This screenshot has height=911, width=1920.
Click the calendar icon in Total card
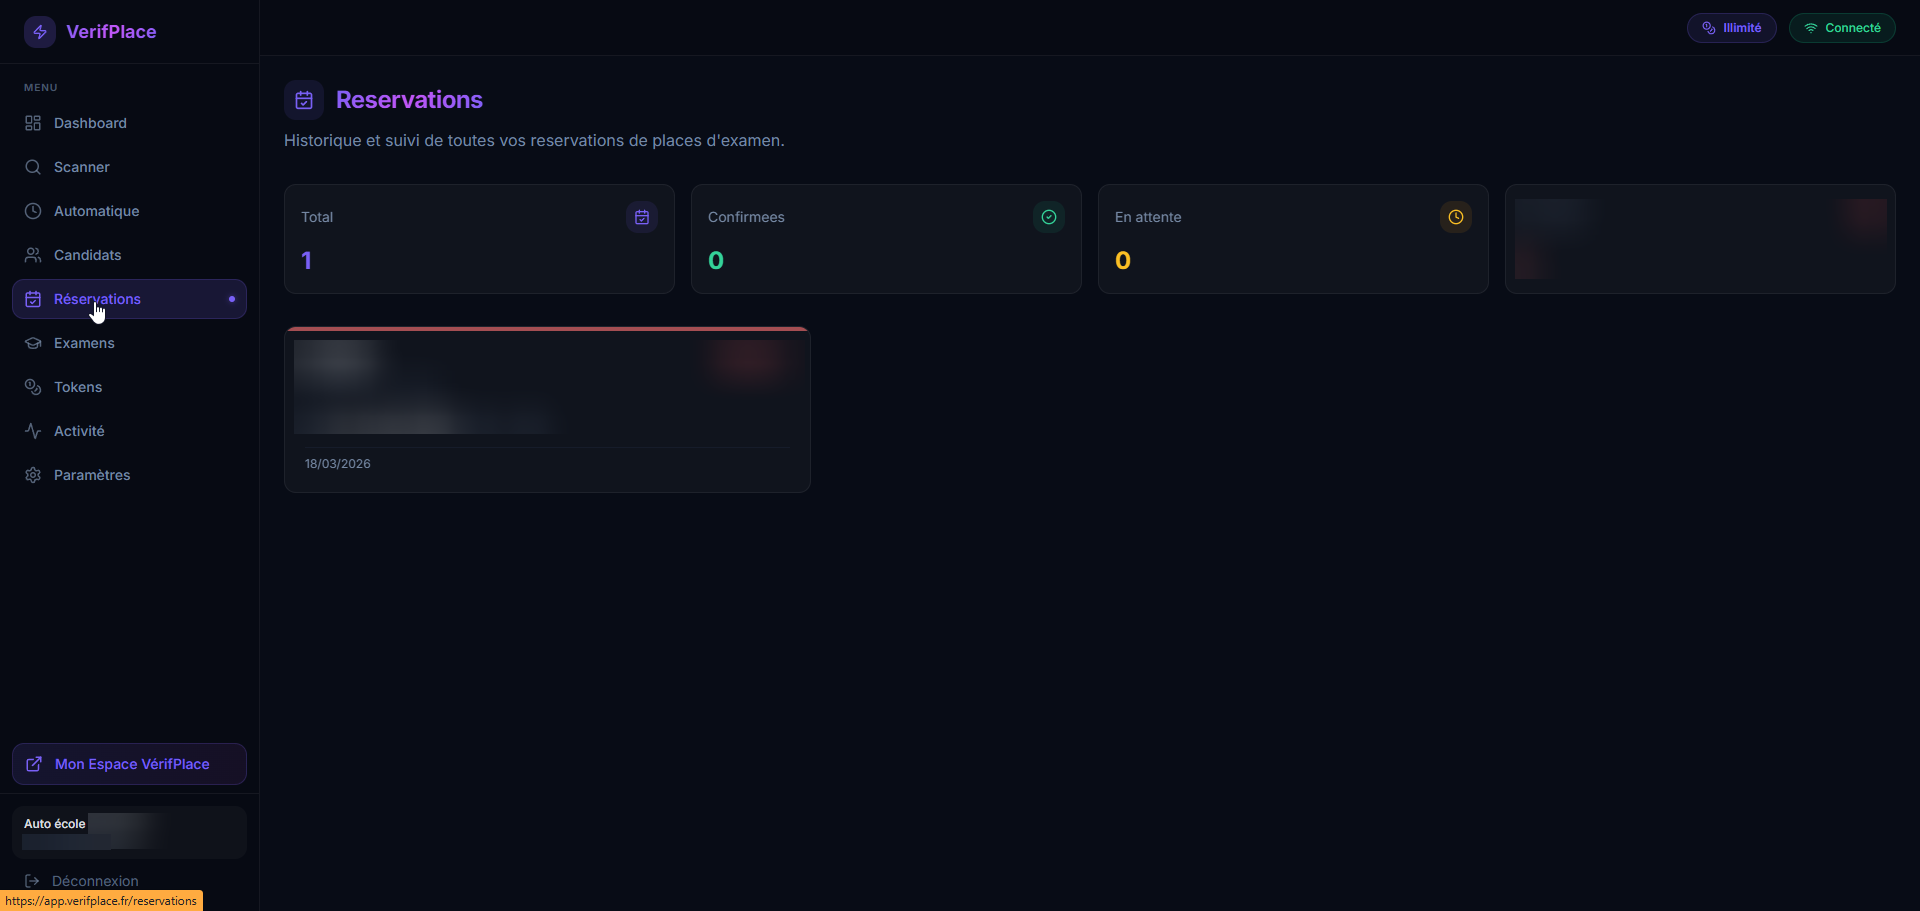(x=642, y=217)
